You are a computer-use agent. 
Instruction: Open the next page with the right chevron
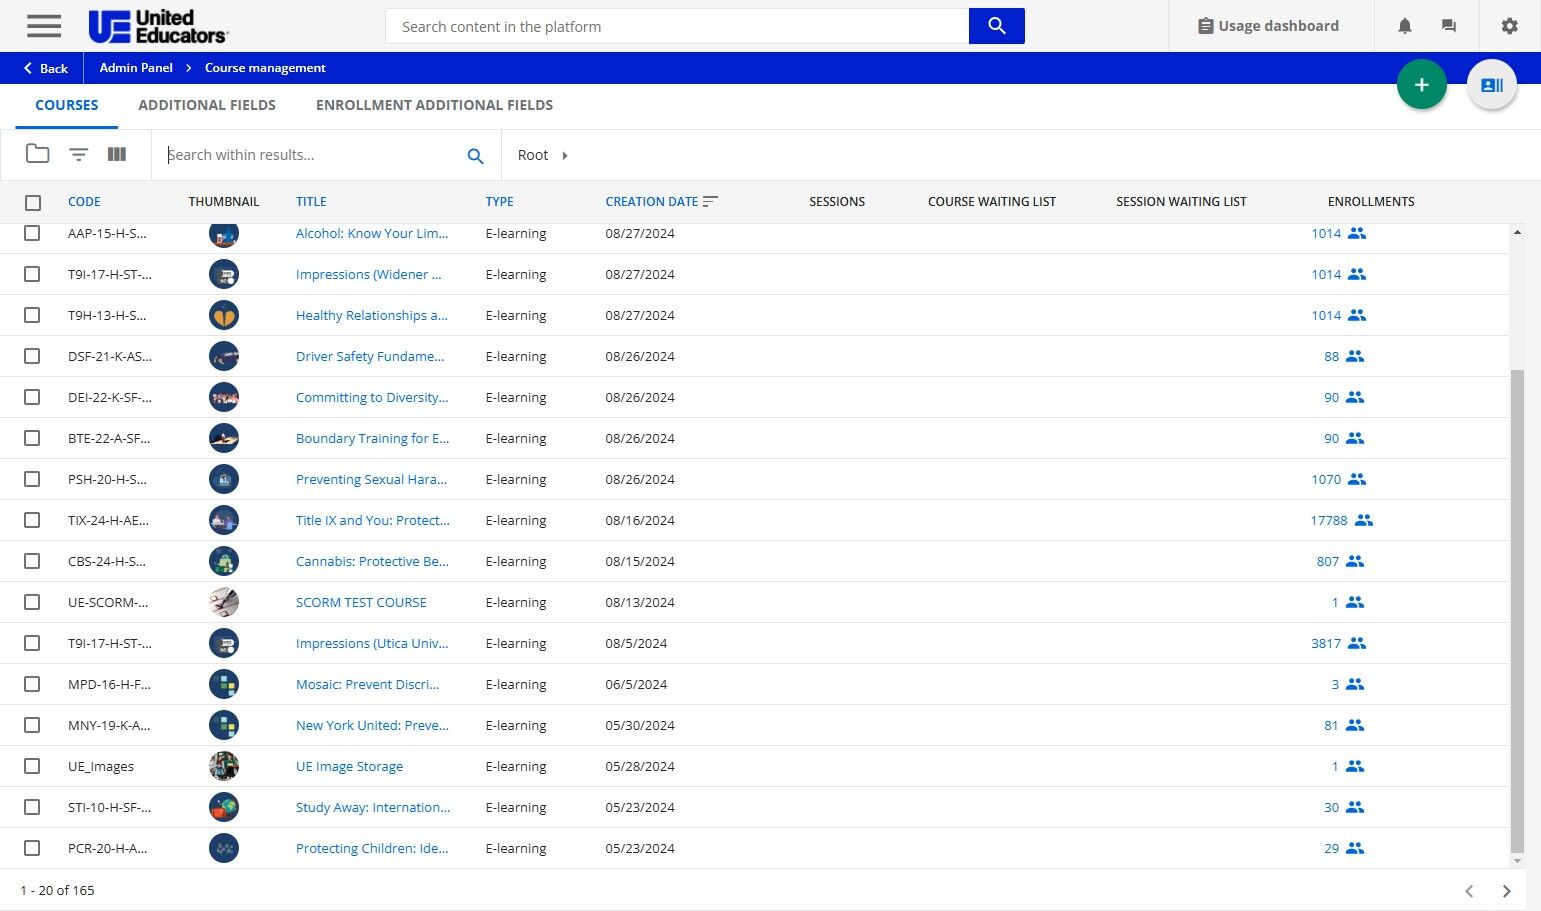click(1506, 890)
